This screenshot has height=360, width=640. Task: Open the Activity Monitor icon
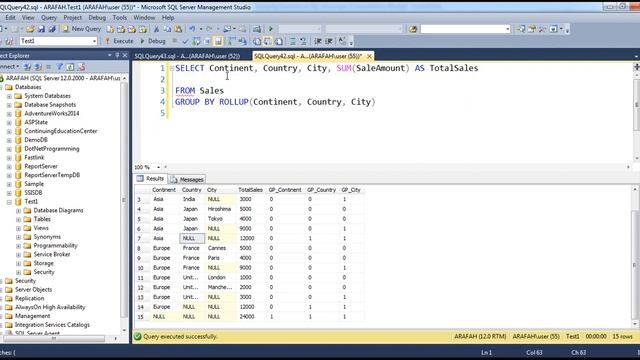[x=256, y=29]
